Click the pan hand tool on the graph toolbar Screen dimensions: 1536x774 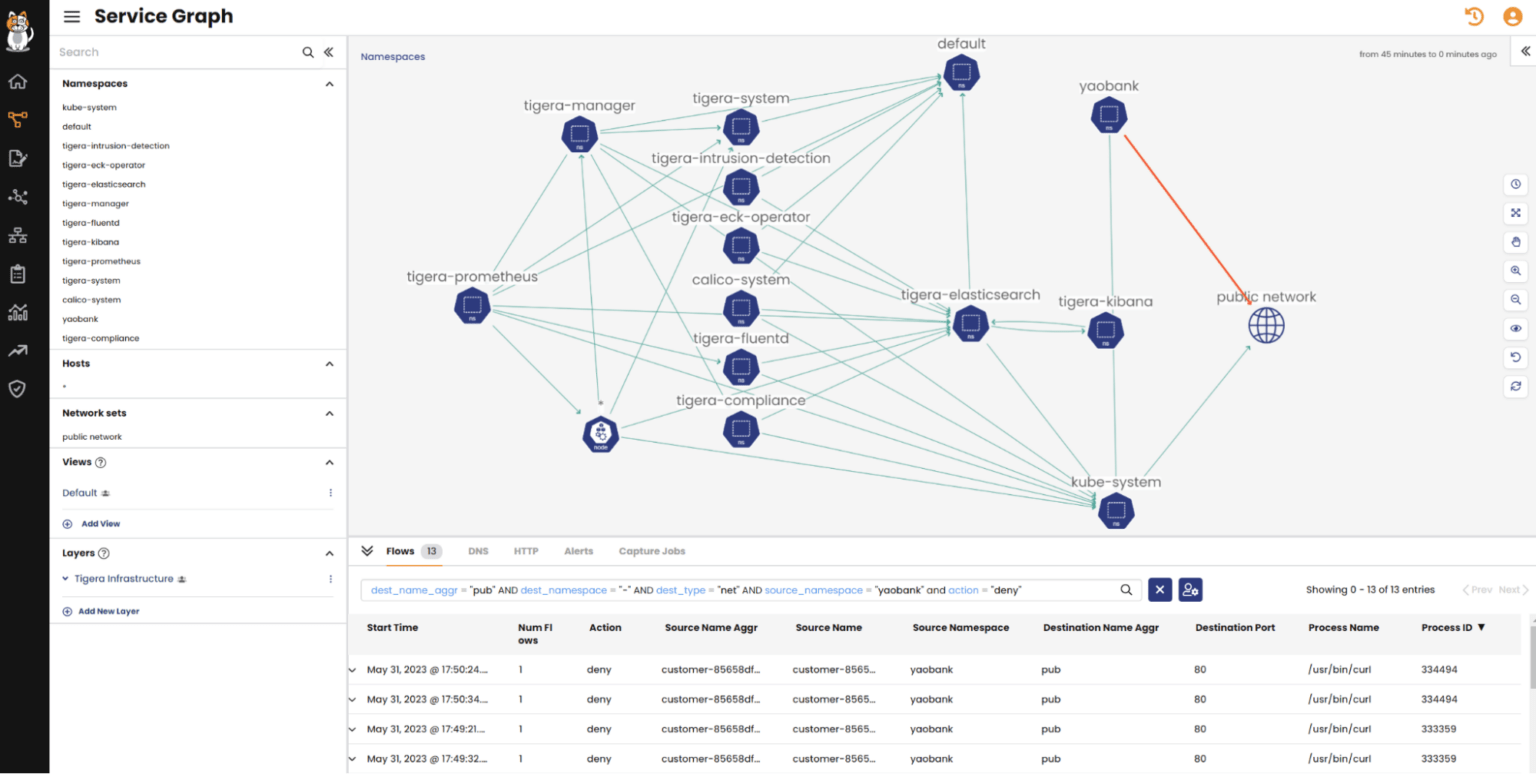[x=1515, y=241]
